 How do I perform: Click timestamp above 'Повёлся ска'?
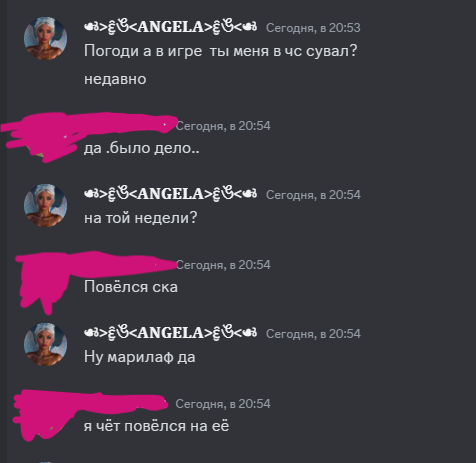pyautogui.click(x=223, y=265)
